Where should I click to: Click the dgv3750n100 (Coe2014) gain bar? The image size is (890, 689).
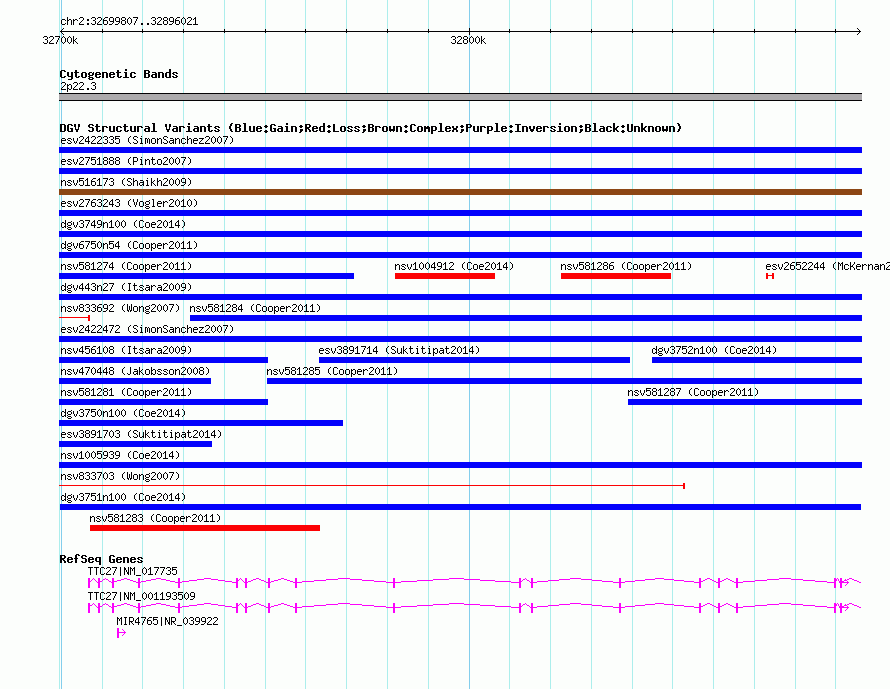pos(201,423)
